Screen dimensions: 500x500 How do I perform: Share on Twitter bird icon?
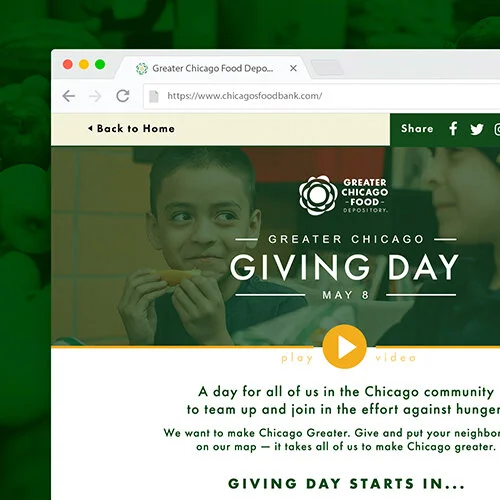[x=477, y=129]
